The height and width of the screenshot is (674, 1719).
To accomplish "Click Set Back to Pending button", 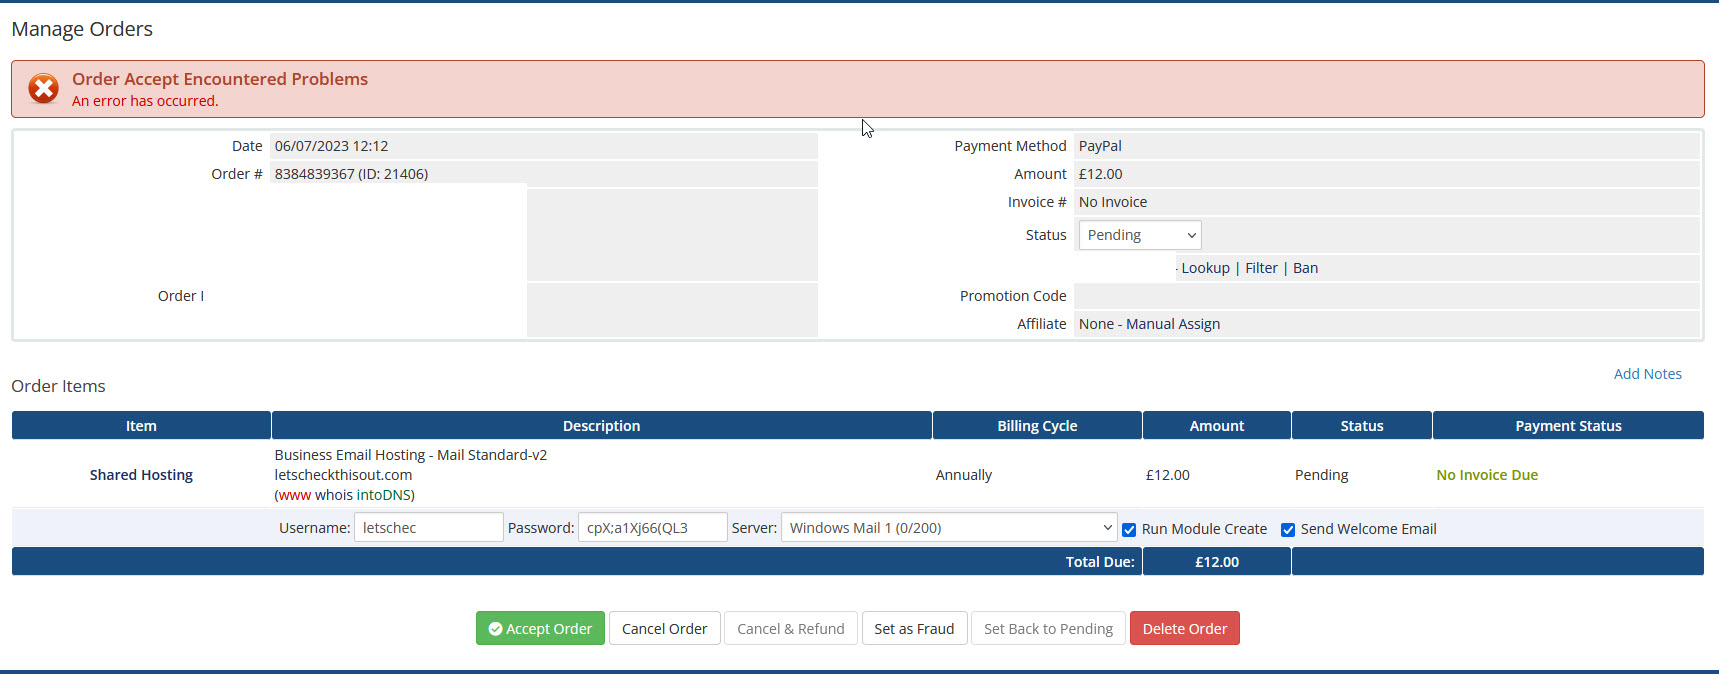I will 1048,628.
